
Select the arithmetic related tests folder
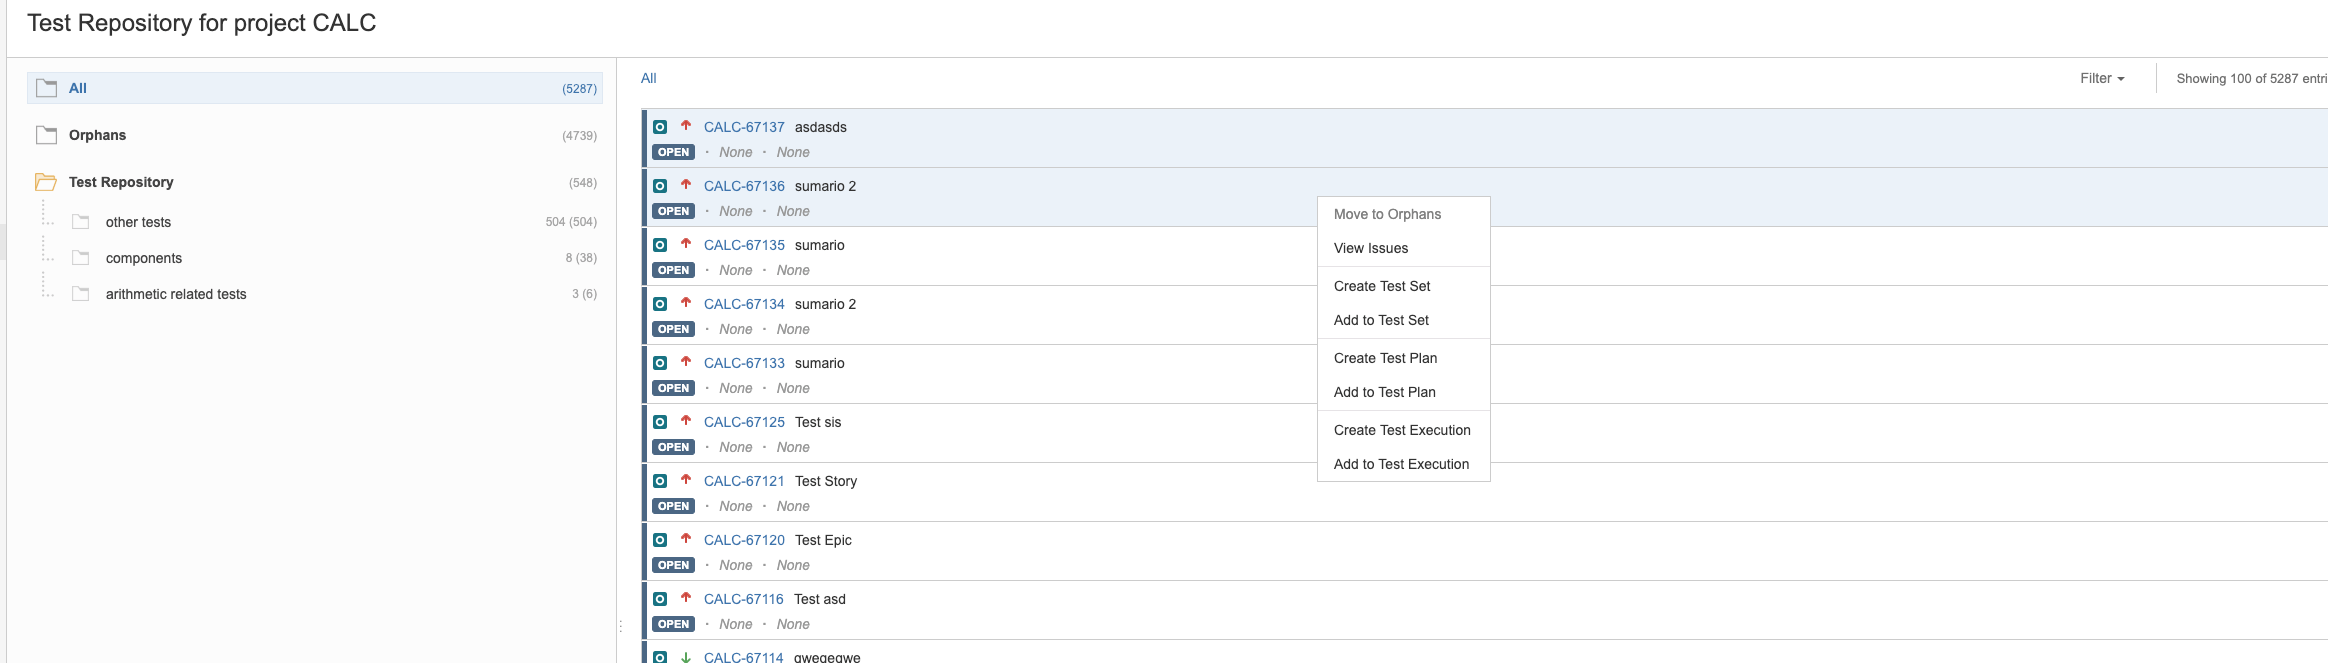pos(176,294)
